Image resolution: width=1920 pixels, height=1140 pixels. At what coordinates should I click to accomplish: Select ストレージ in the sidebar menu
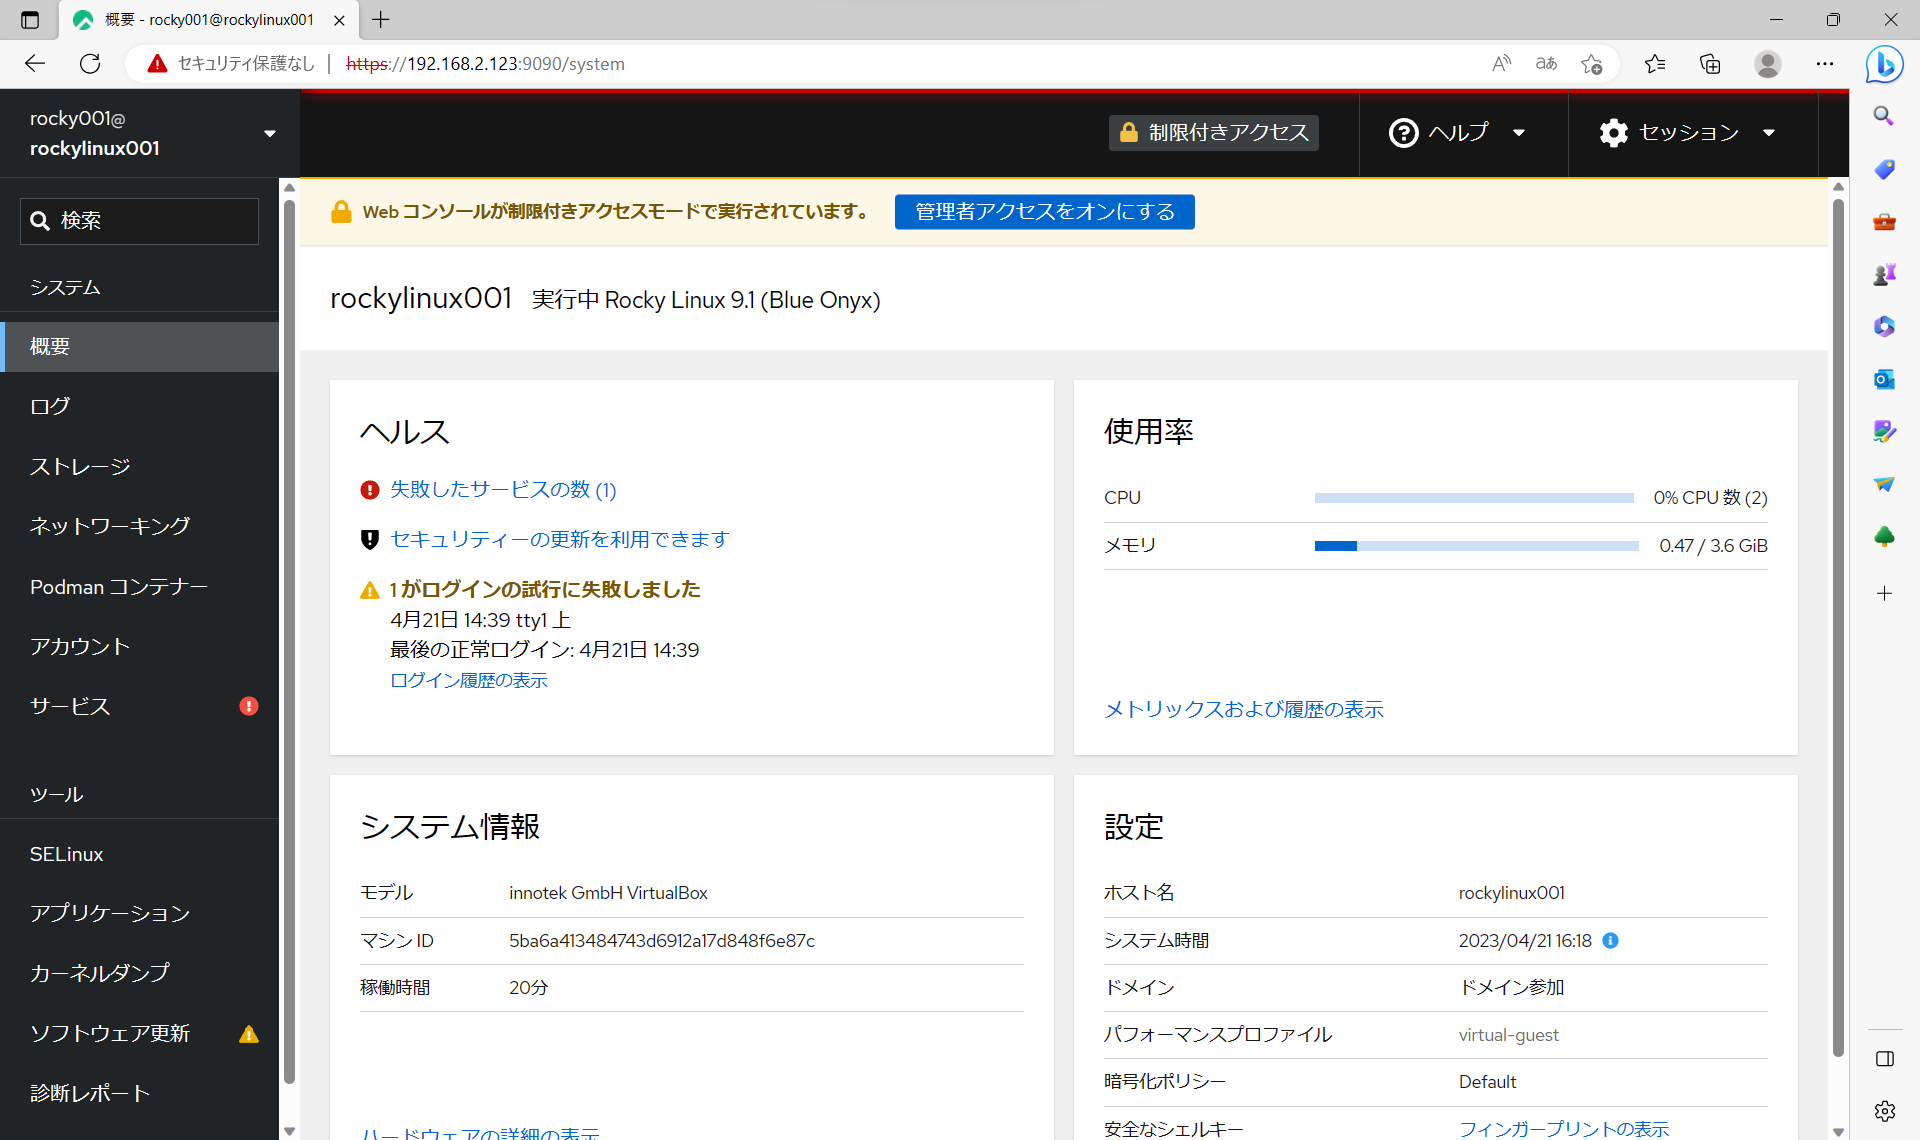tap(79, 466)
